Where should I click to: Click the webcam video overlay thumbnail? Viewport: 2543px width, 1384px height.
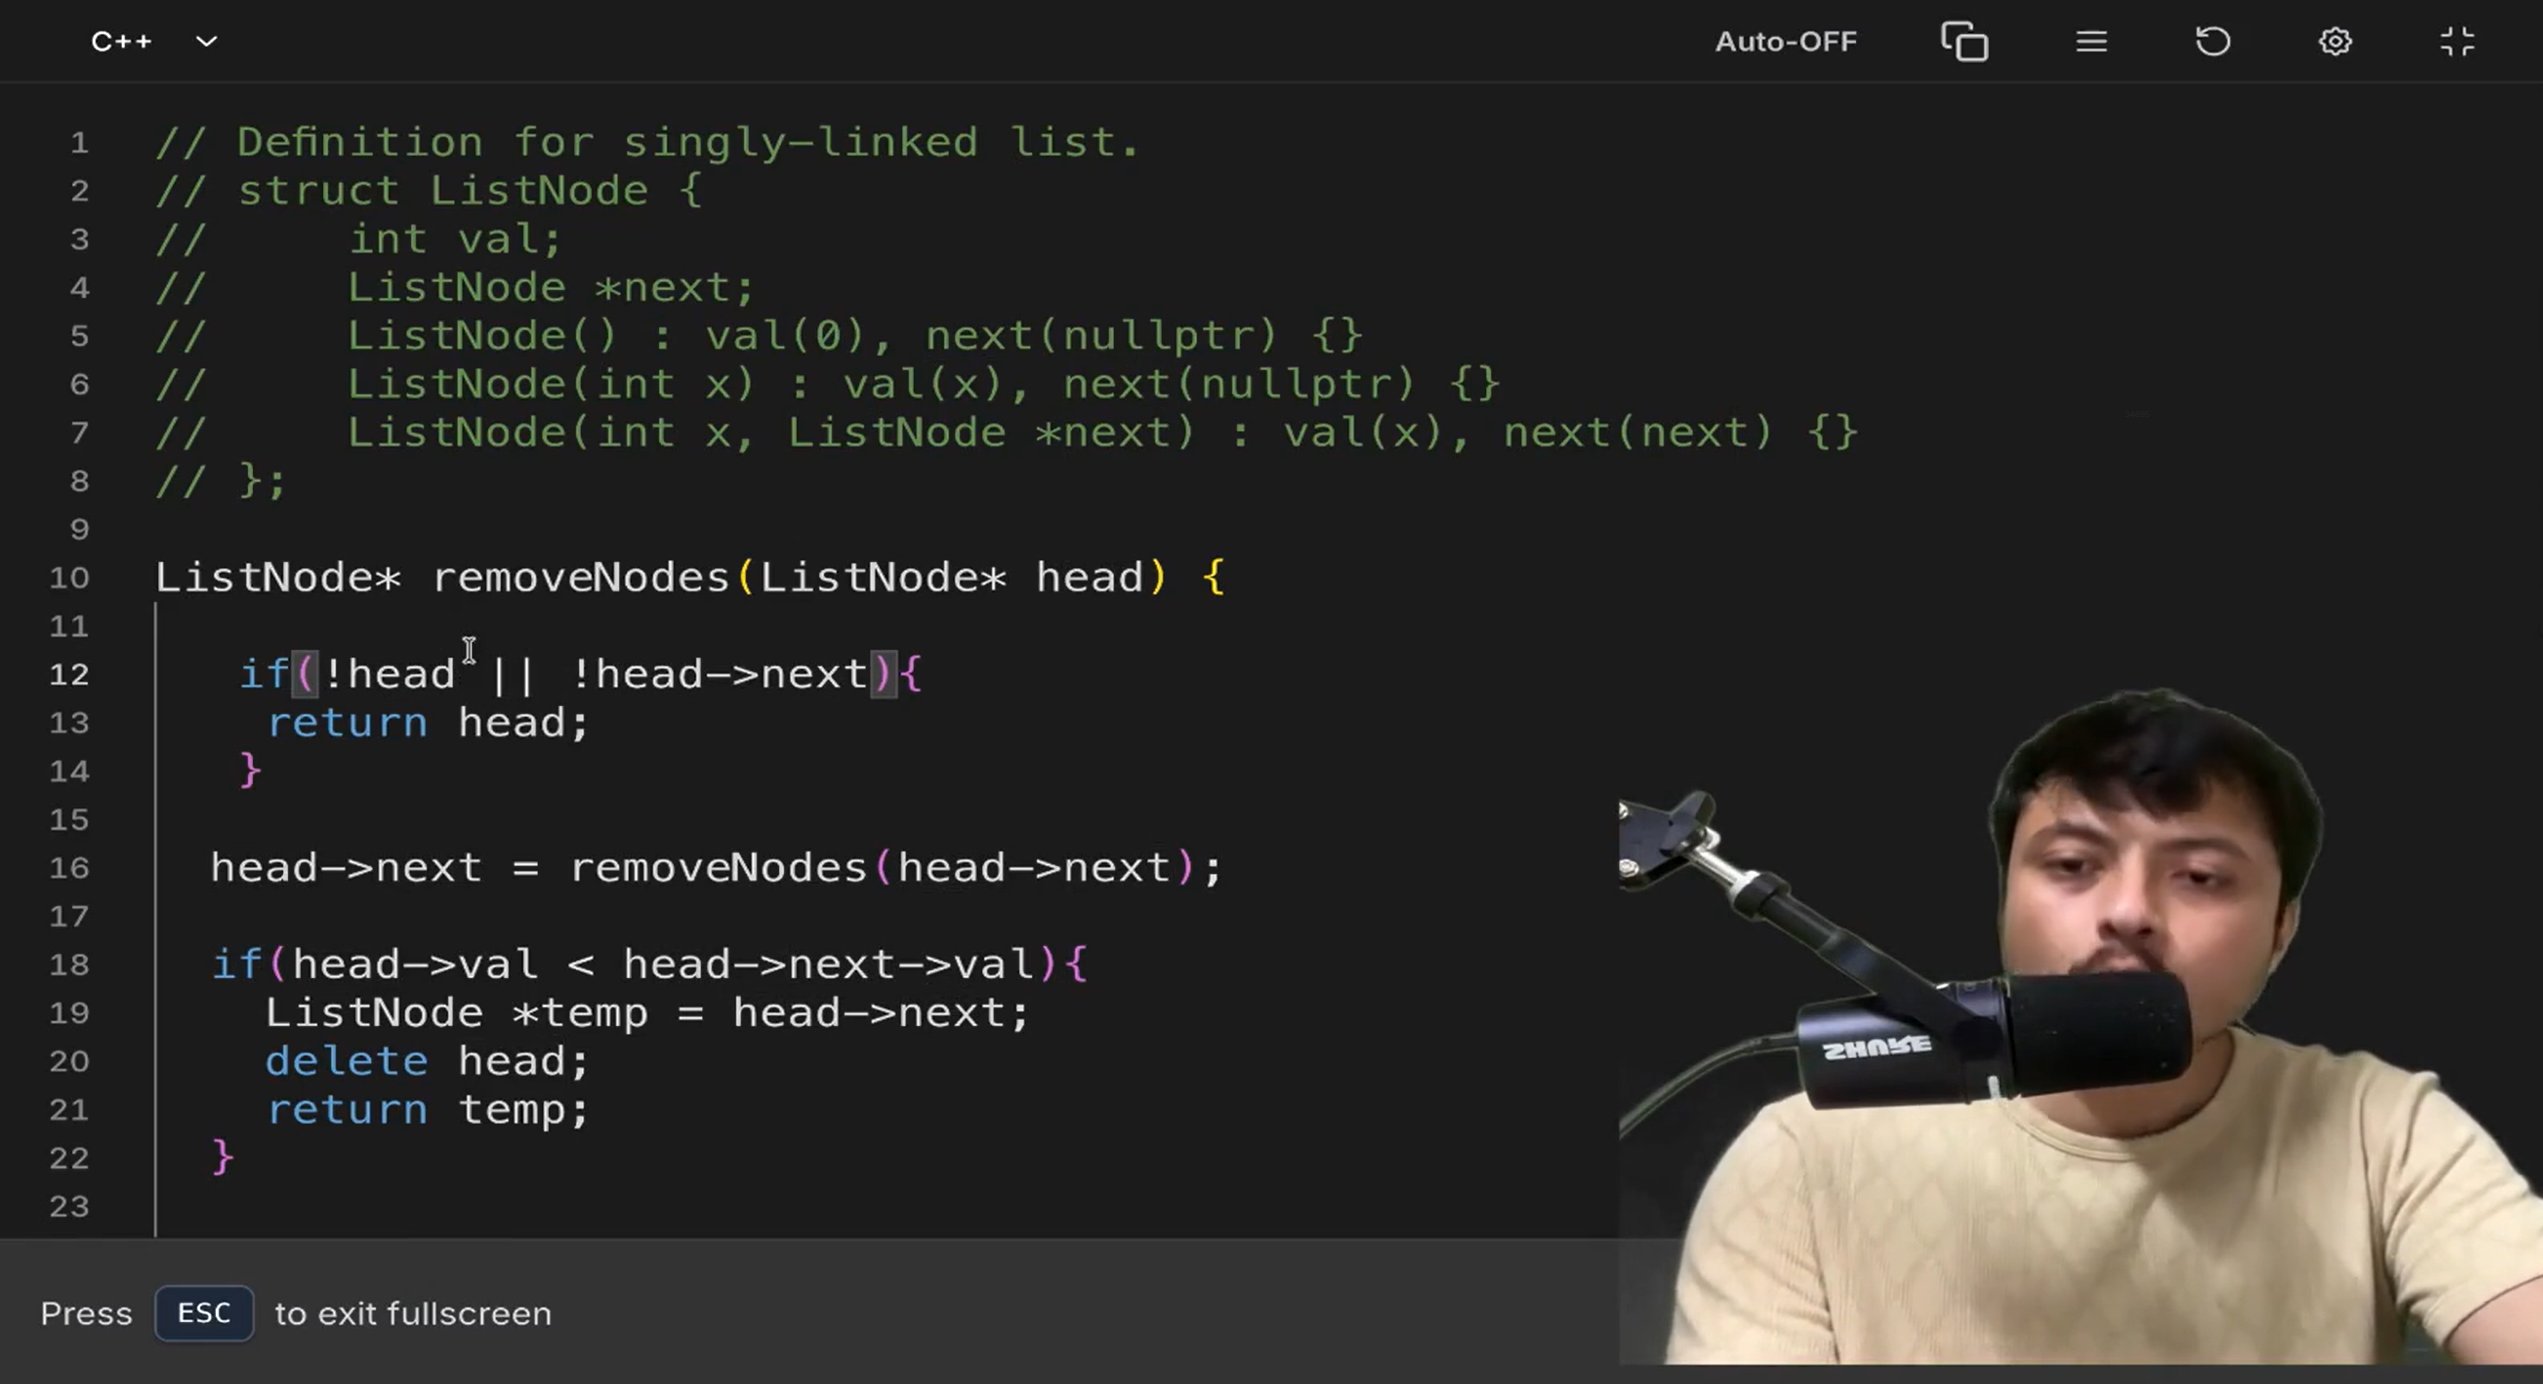(2080, 1030)
